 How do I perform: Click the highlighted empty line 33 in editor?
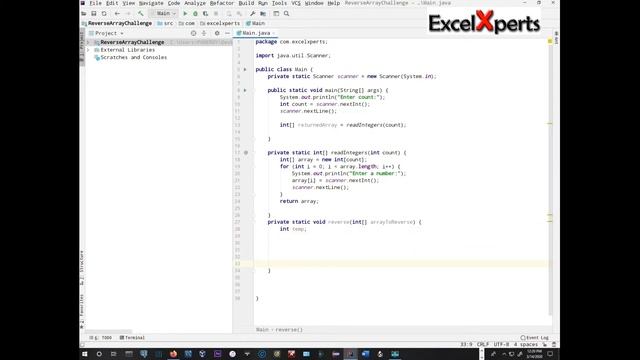400,264
